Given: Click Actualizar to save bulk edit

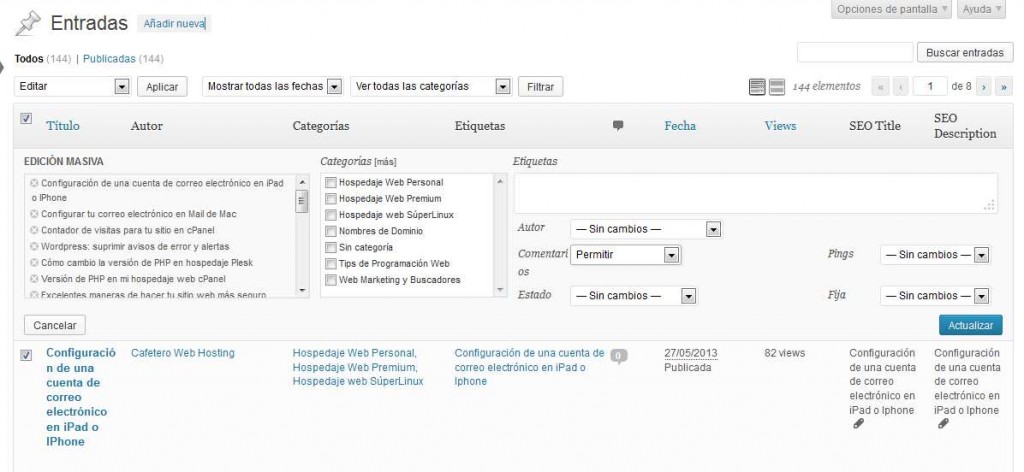Looking at the screenshot, I should click(970, 325).
